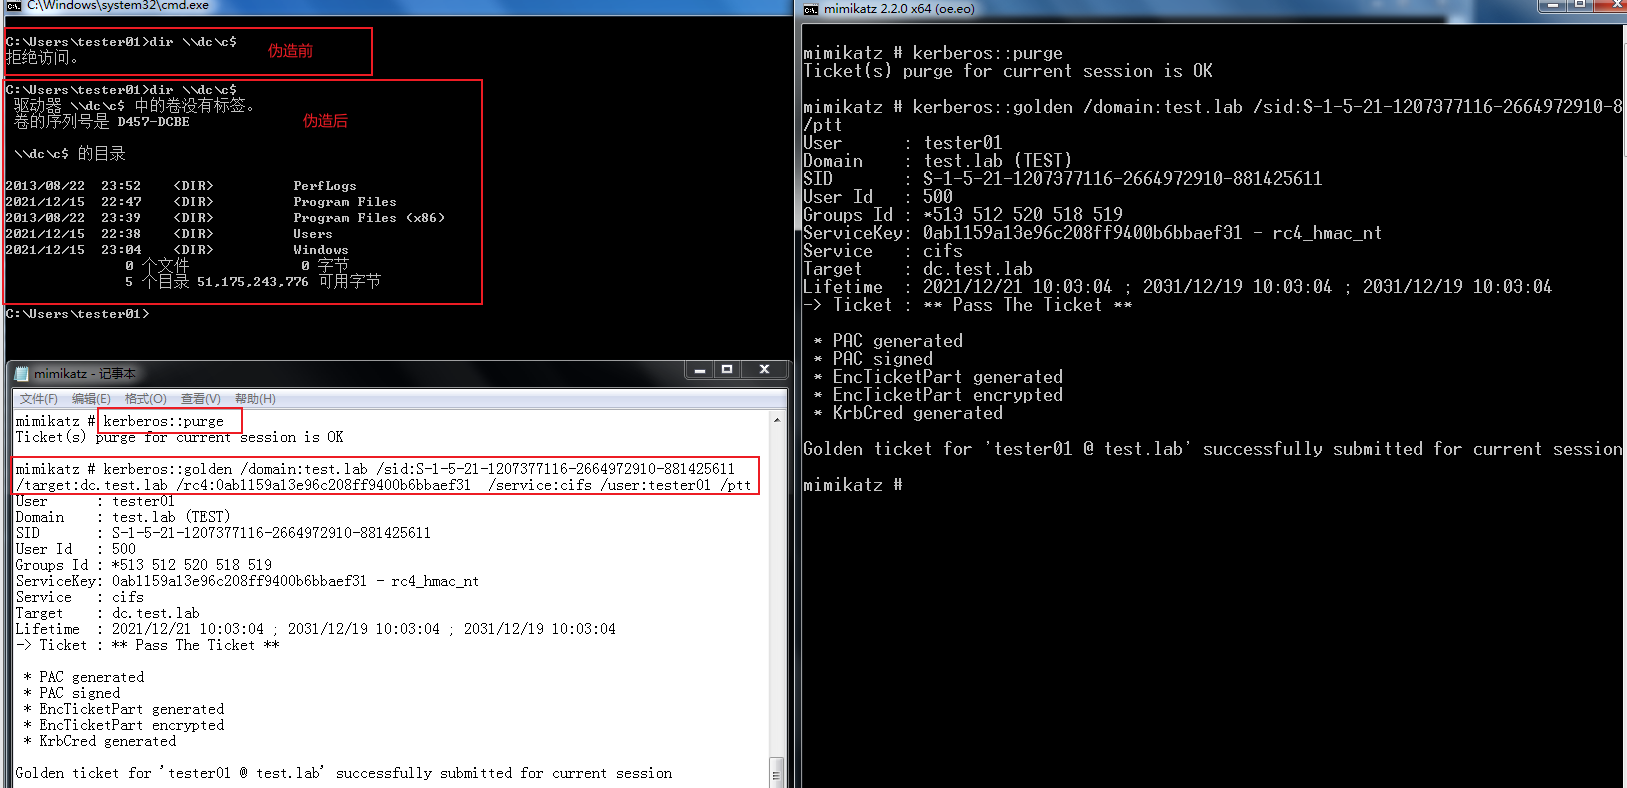Click 'kerberos::golden' command in mimikatz console
The height and width of the screenshot is (788, 1627).
(x=1212, y=107)
